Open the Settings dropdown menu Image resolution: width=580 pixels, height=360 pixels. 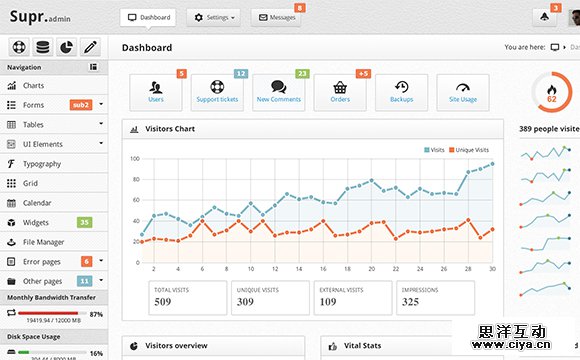click(x=213, y=17)
